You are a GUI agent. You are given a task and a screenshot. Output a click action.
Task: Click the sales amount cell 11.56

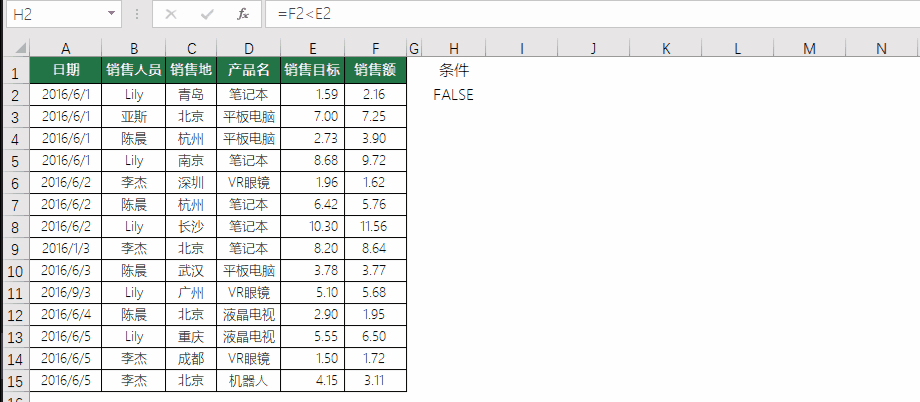point(376,227)
